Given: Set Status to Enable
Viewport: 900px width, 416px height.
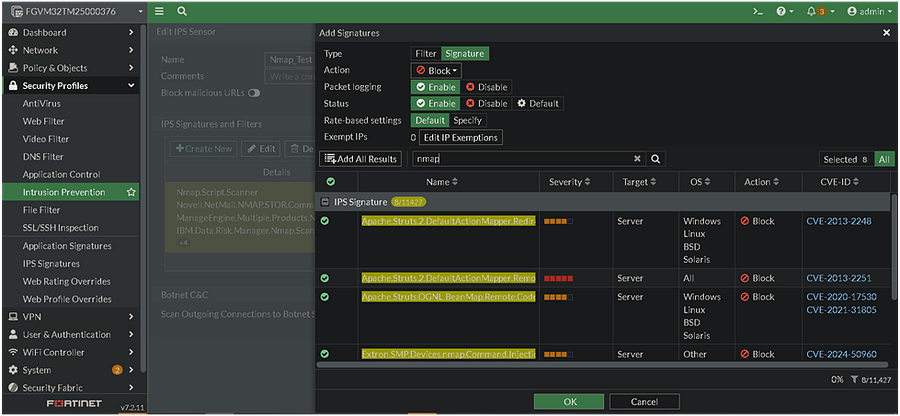Looking at the screenshot, I should (x=436, y=104).
